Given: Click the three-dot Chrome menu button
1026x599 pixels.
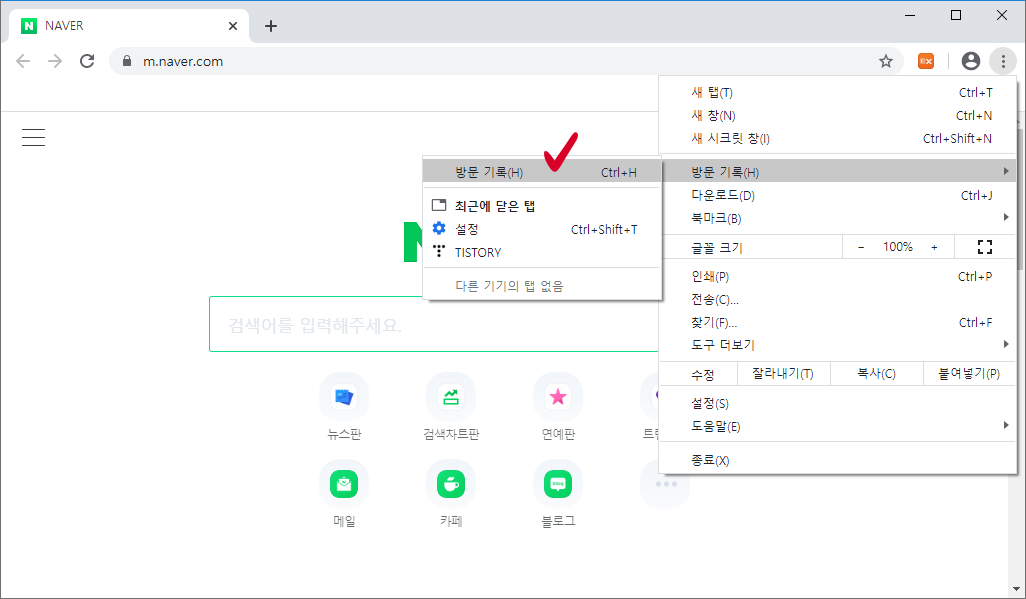Looking at the screenshot, I should 1003,62.
